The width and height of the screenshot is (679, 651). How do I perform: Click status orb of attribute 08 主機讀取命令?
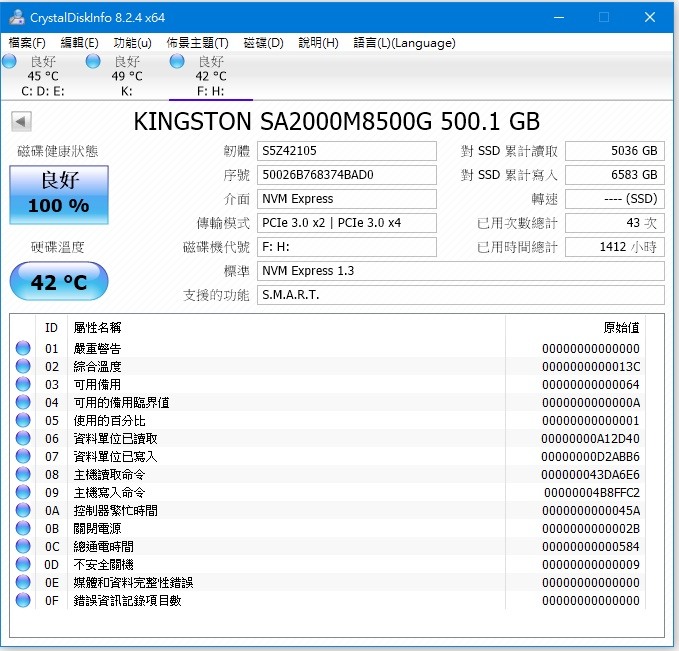tap(23, 474)
